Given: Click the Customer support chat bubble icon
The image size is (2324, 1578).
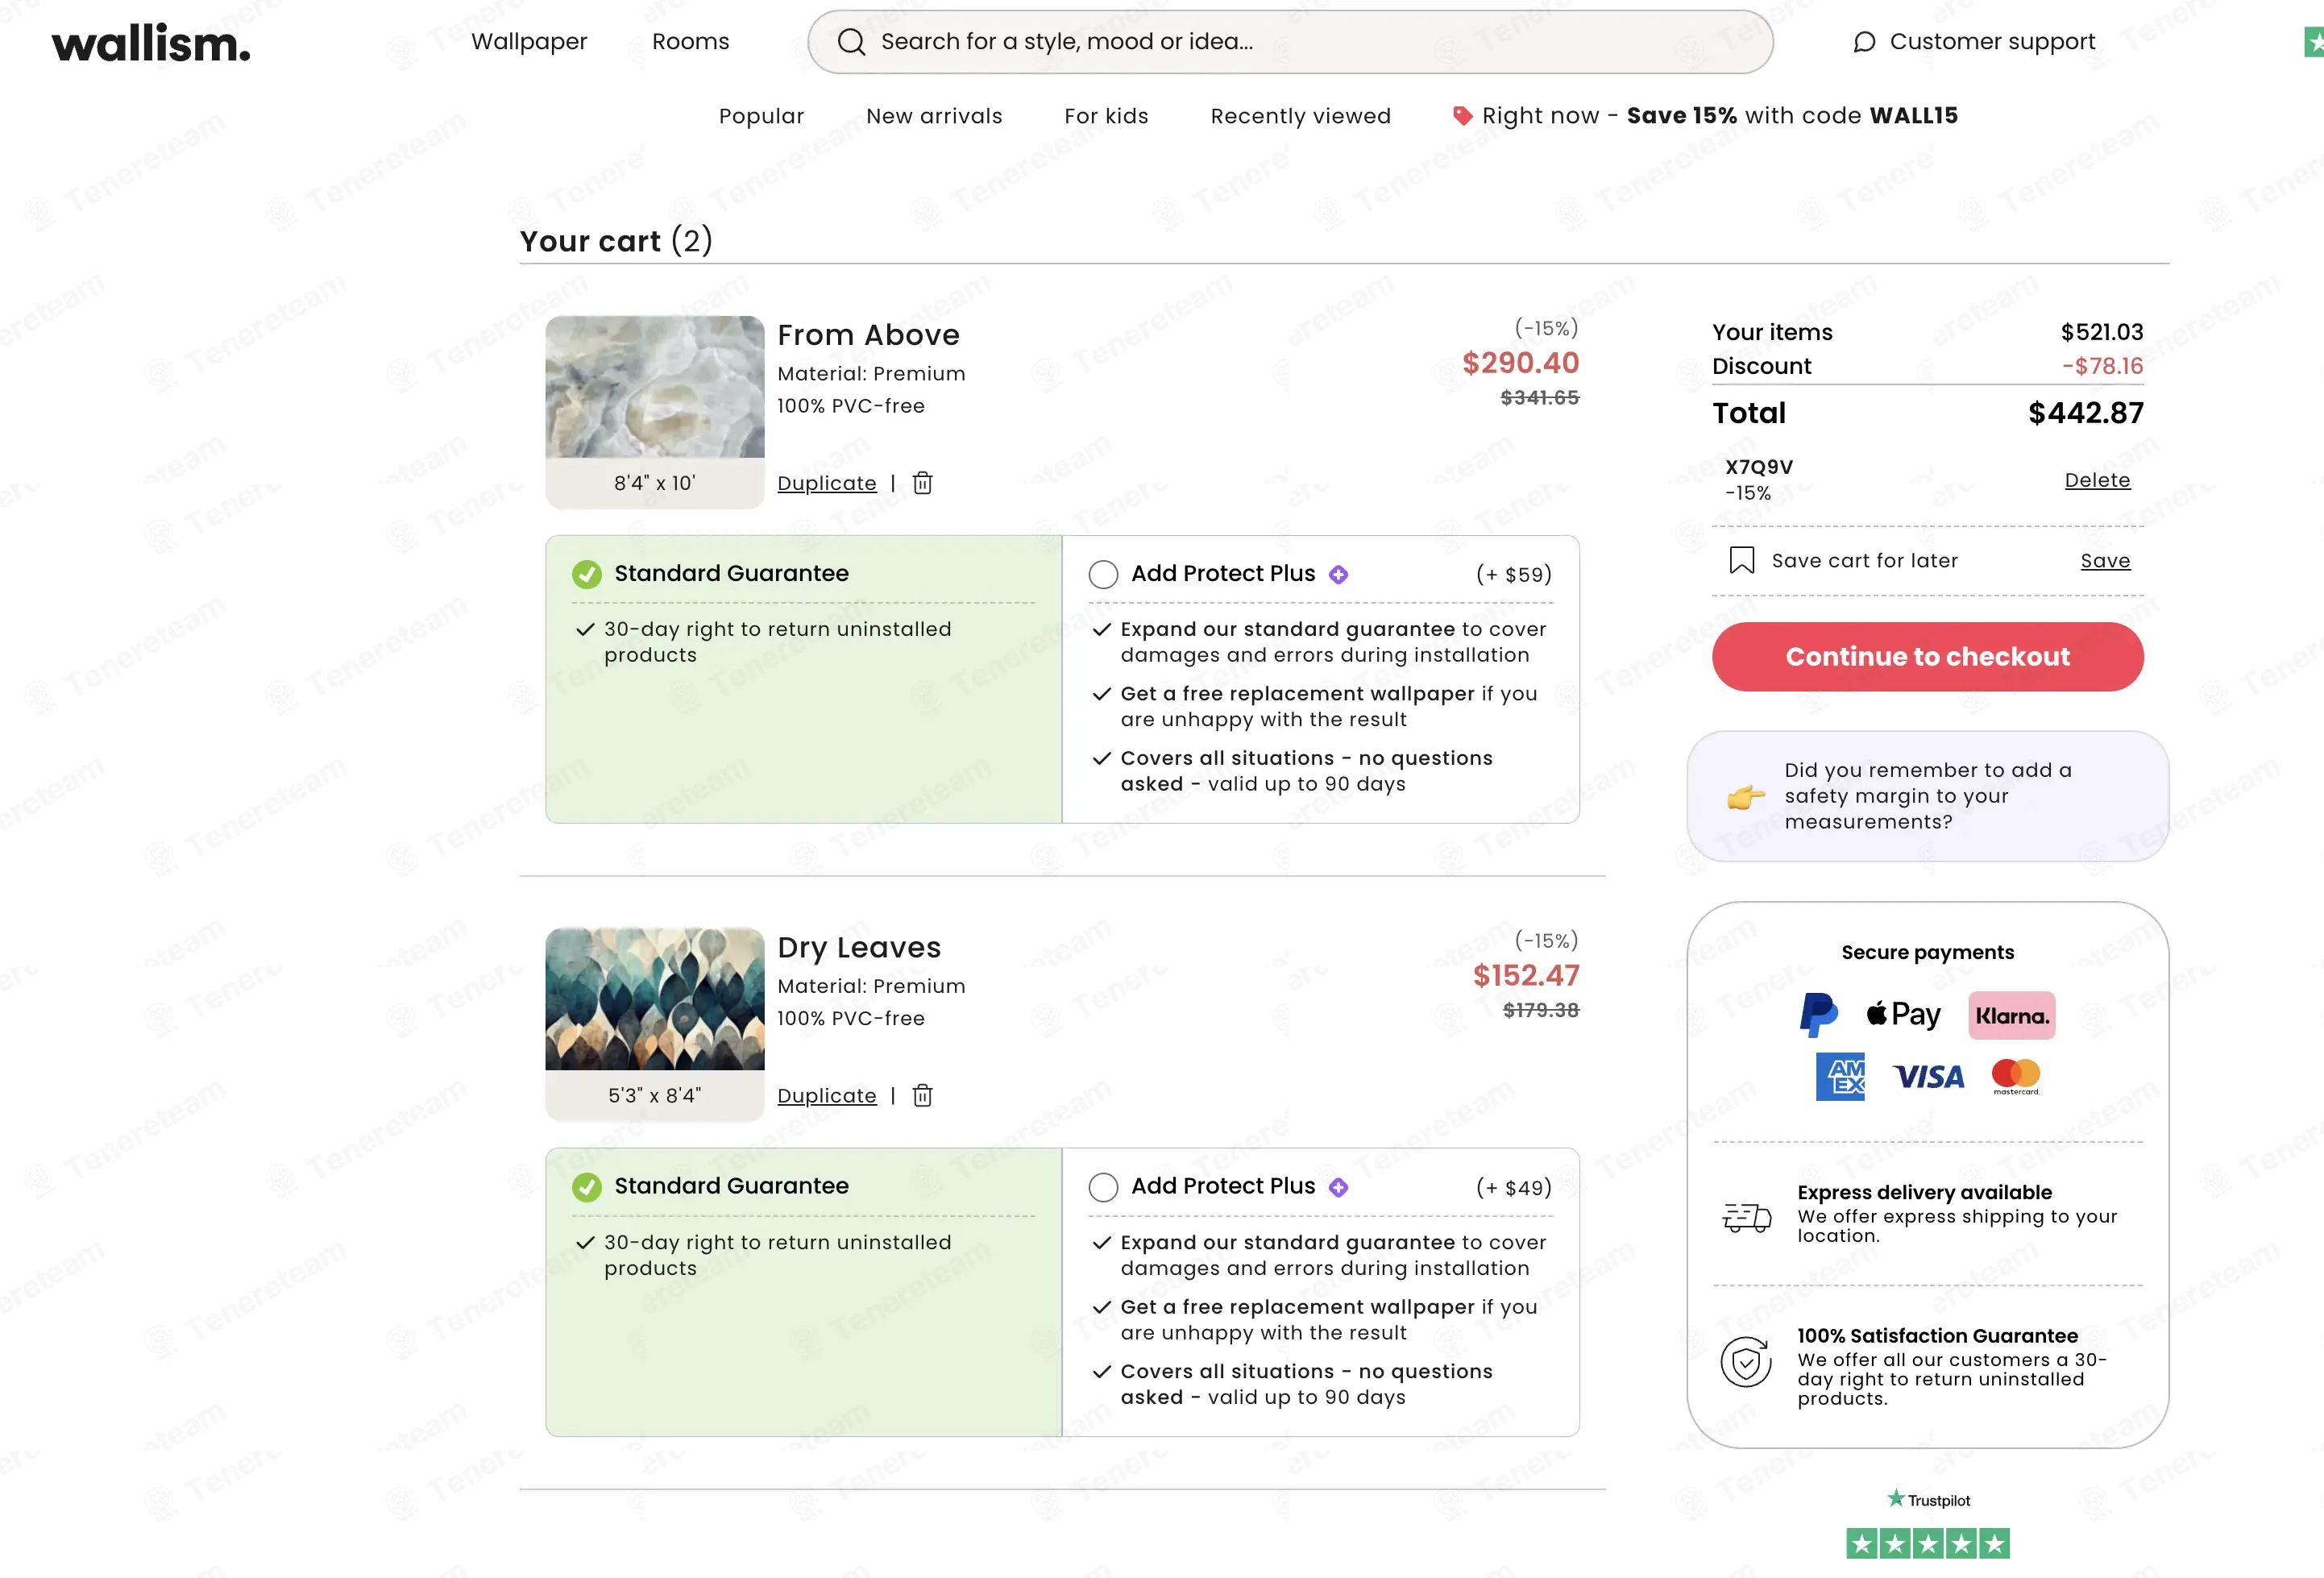Looking at the screenshot, I should (1864, 42).
